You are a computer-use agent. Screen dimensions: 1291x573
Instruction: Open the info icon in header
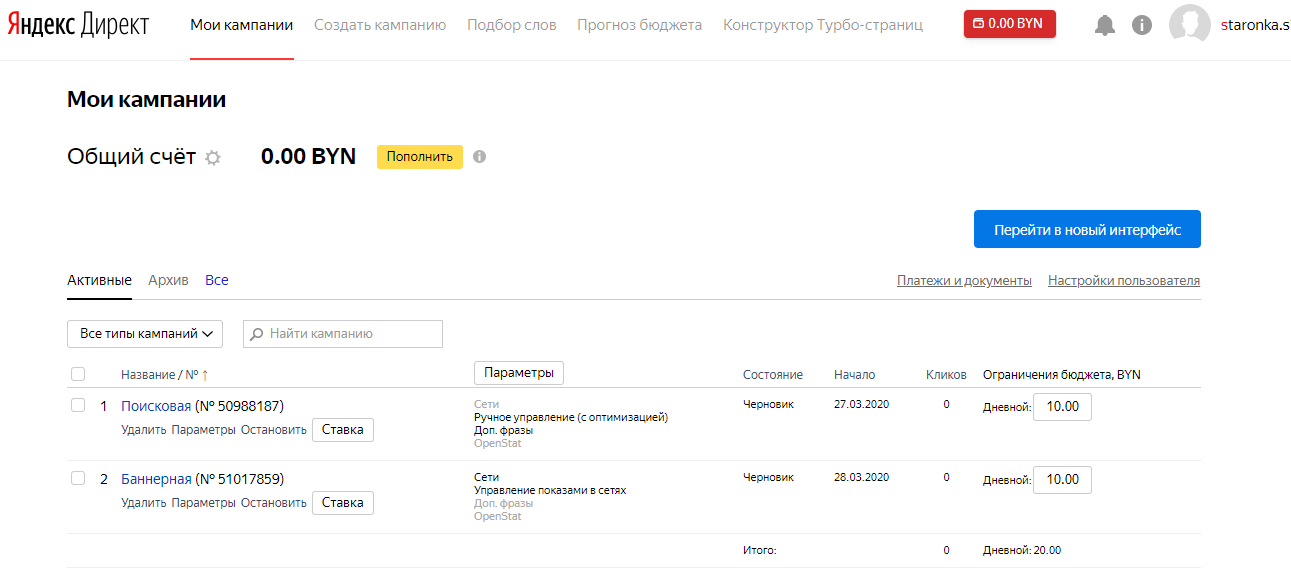(x=1142, y=25)
